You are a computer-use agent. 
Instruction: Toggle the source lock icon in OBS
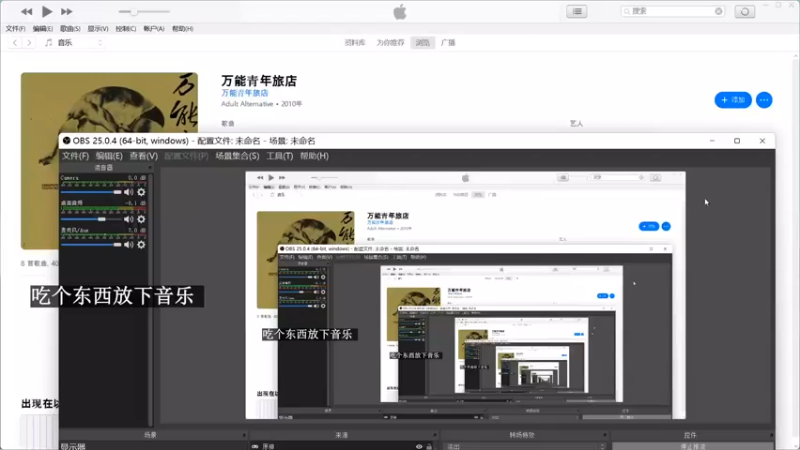[x=429, y=446]
